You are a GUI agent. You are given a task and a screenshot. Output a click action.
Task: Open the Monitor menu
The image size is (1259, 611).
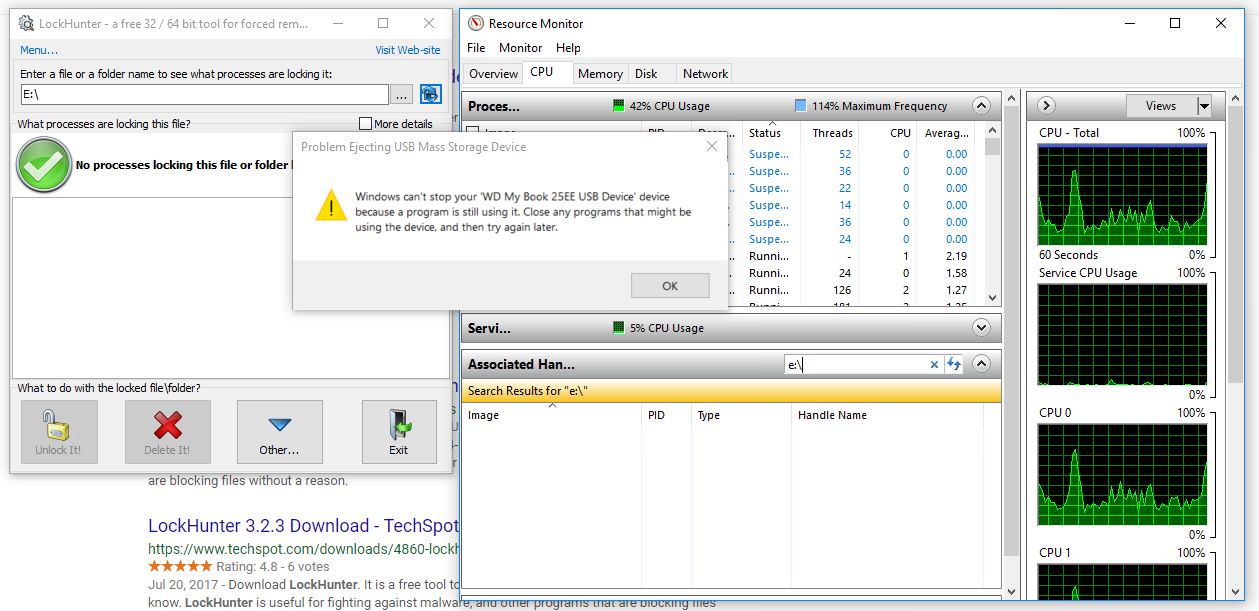[x=520, y=47]
